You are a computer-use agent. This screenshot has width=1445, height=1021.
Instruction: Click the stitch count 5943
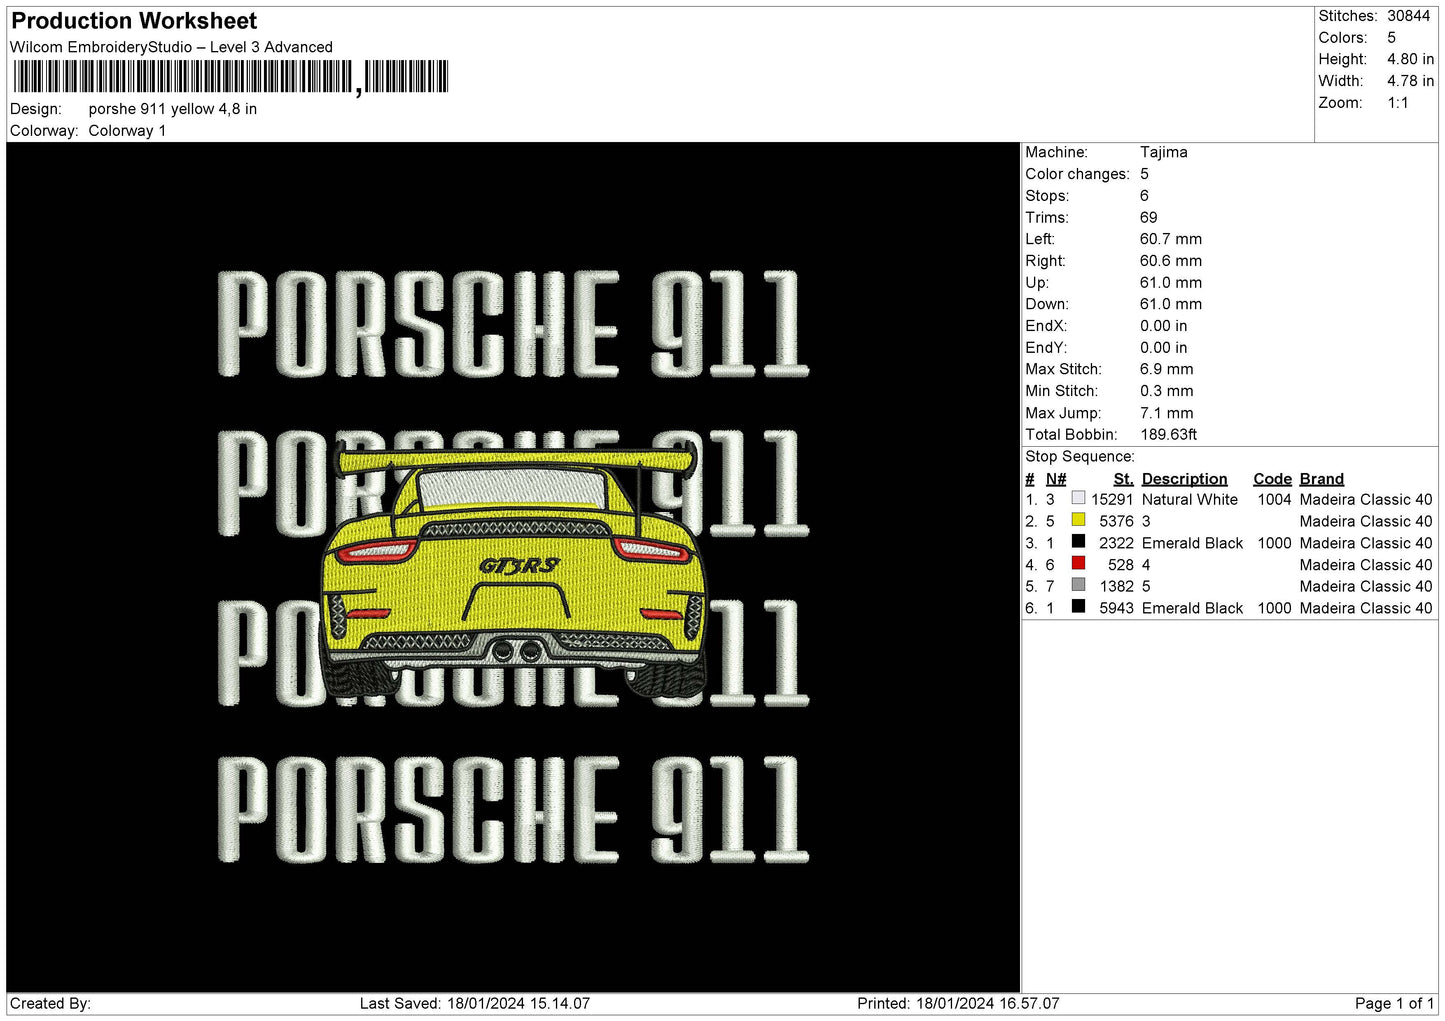pos(1116,608)
